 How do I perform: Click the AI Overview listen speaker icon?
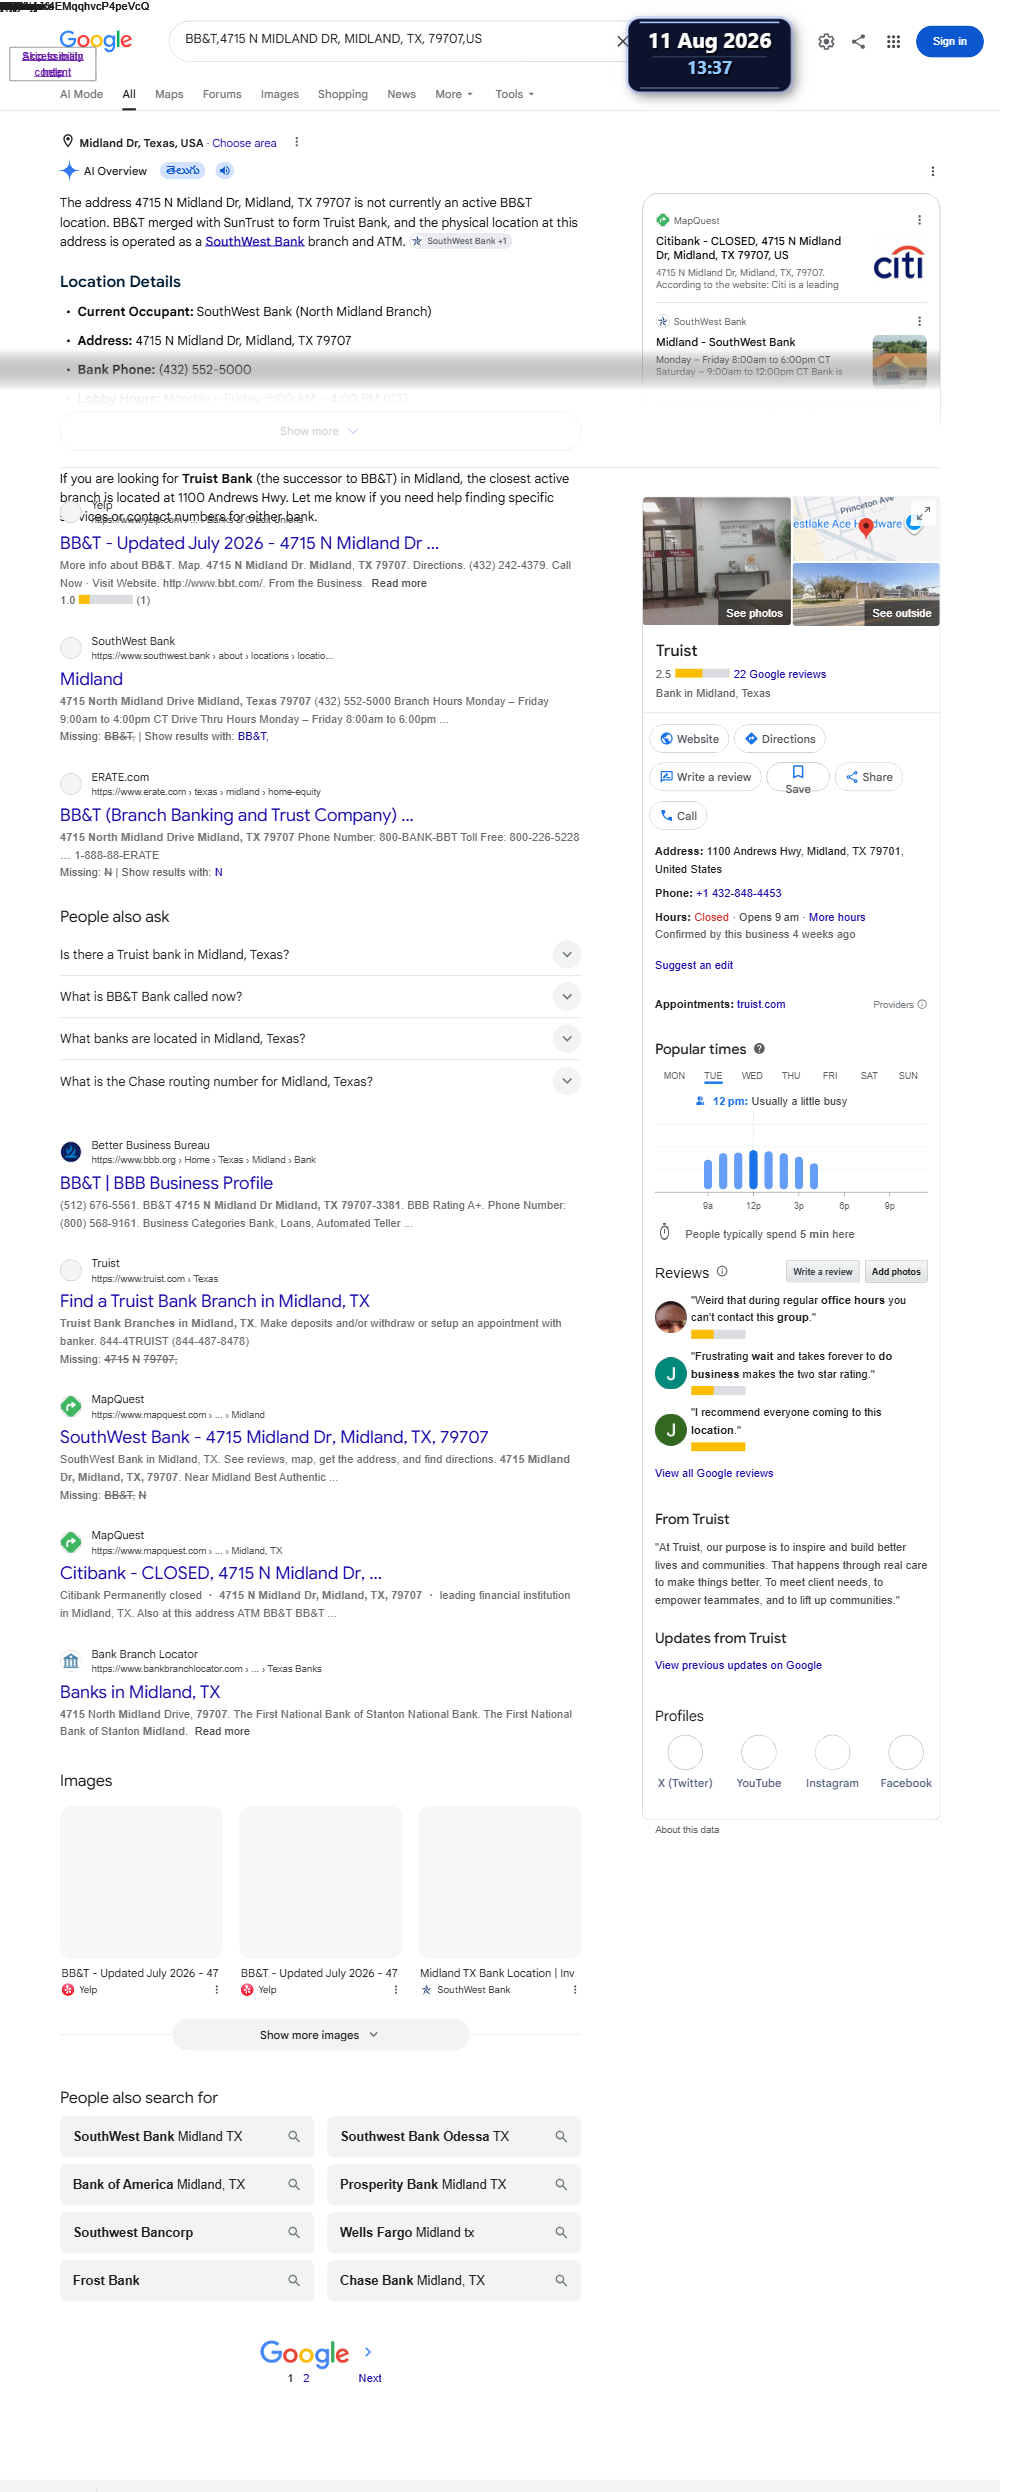coord(225,171)
